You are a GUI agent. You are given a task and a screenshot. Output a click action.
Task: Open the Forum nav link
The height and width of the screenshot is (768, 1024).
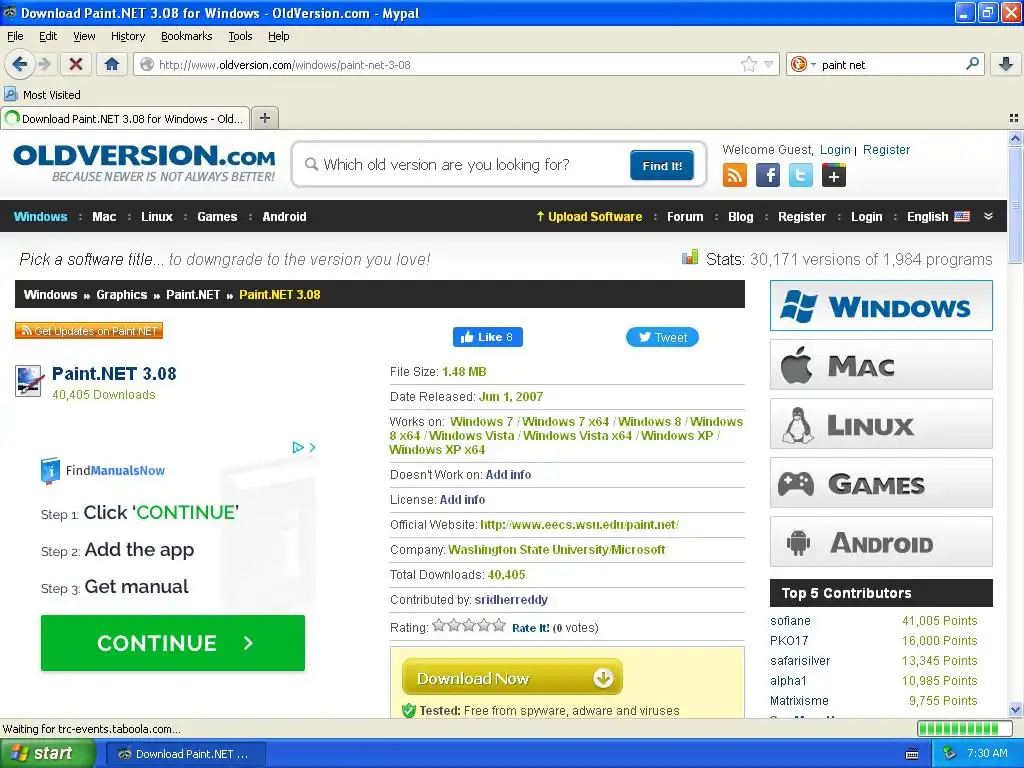tap(685, 216)
